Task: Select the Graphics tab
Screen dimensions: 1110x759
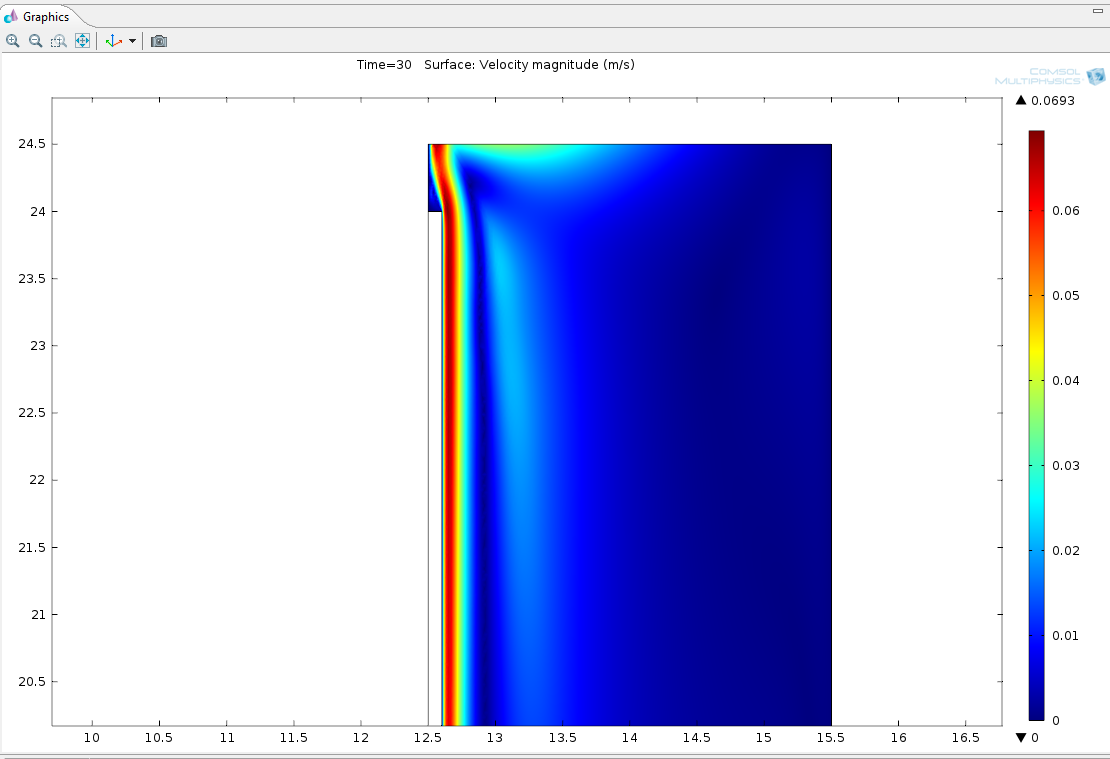Action: [x=46, y=17]
